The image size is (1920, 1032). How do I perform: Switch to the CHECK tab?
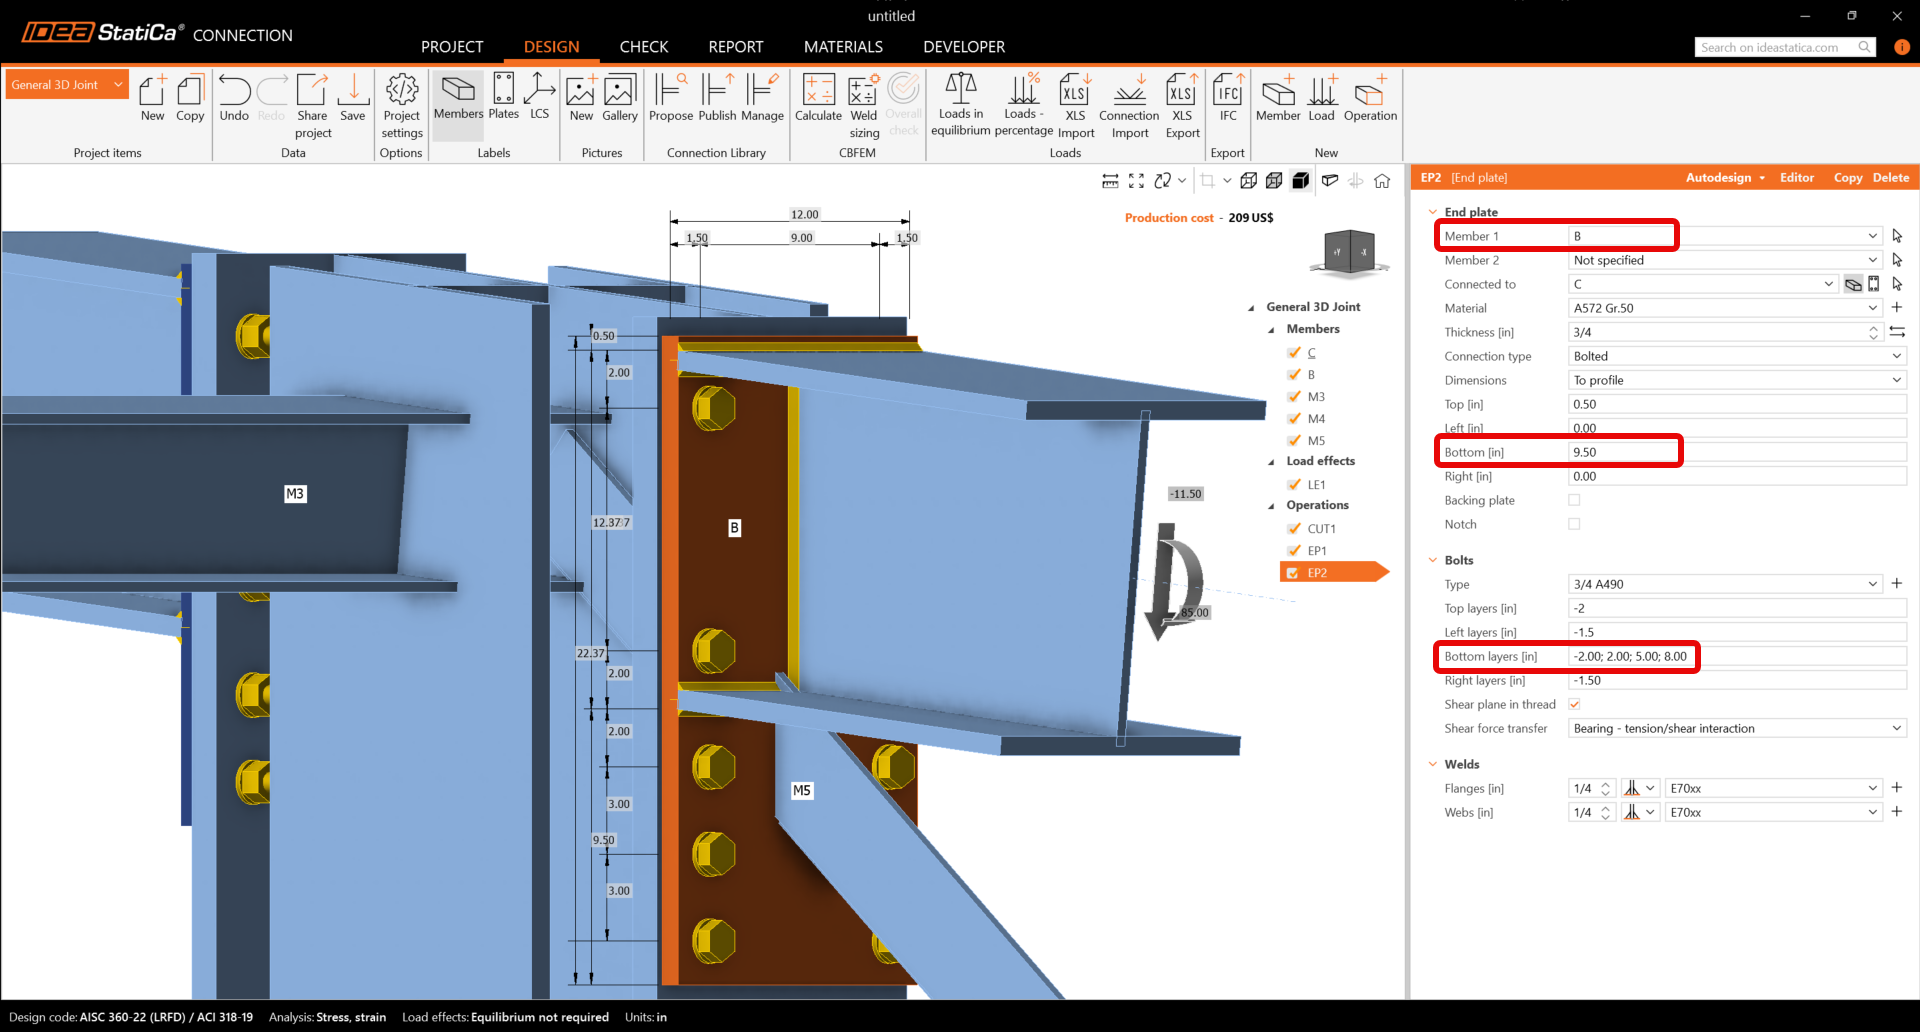tap(643, 47)
